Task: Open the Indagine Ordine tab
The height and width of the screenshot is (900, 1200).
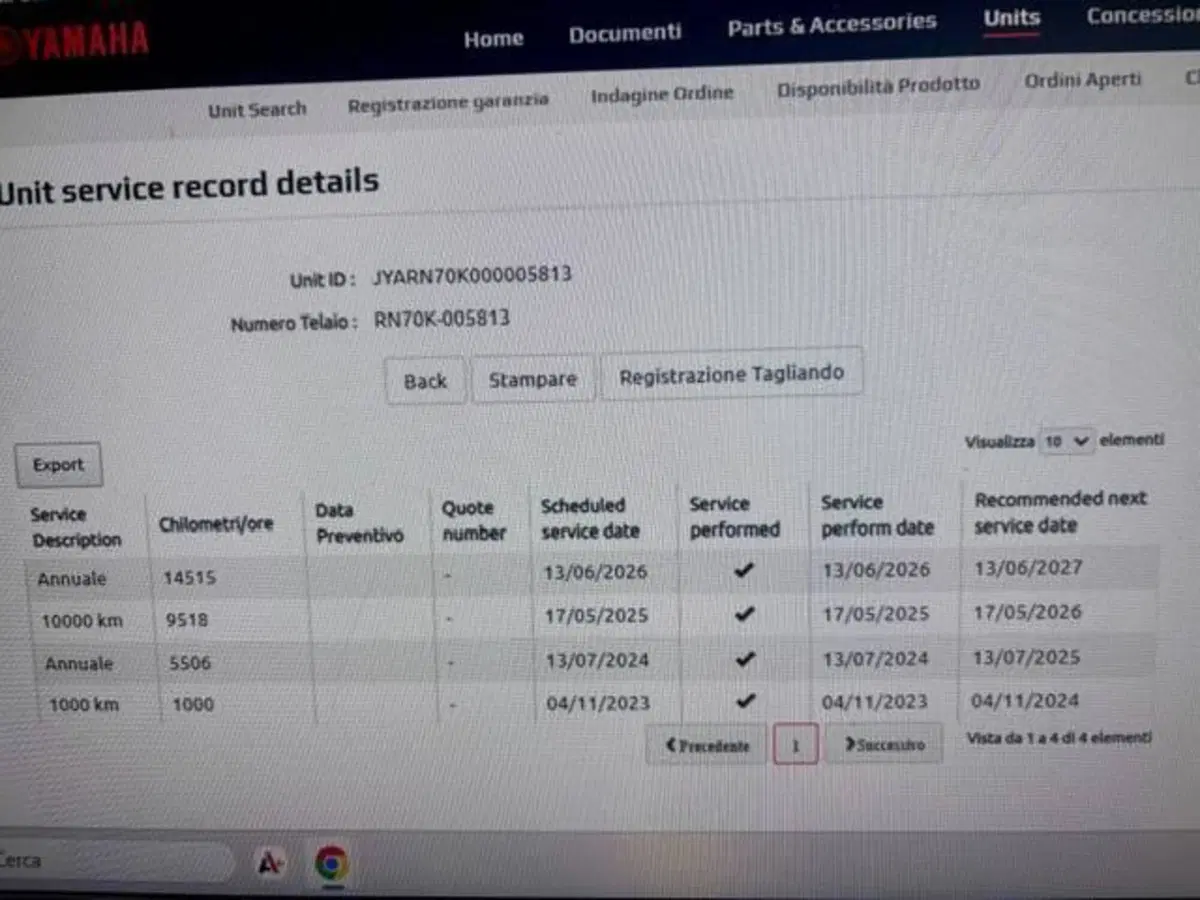Action: coord(662,94)
